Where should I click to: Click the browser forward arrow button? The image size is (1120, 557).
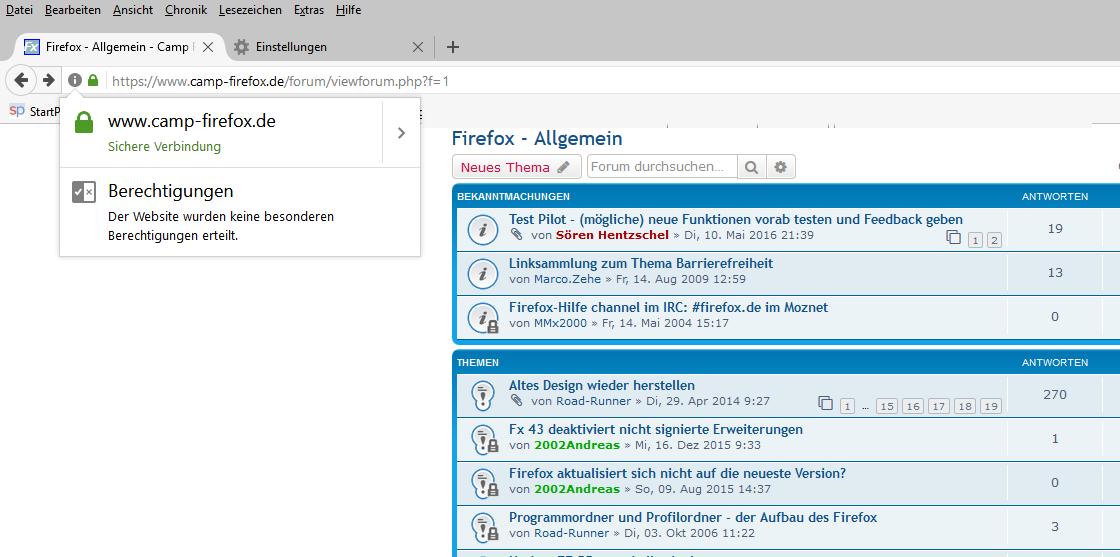point(49,81)
